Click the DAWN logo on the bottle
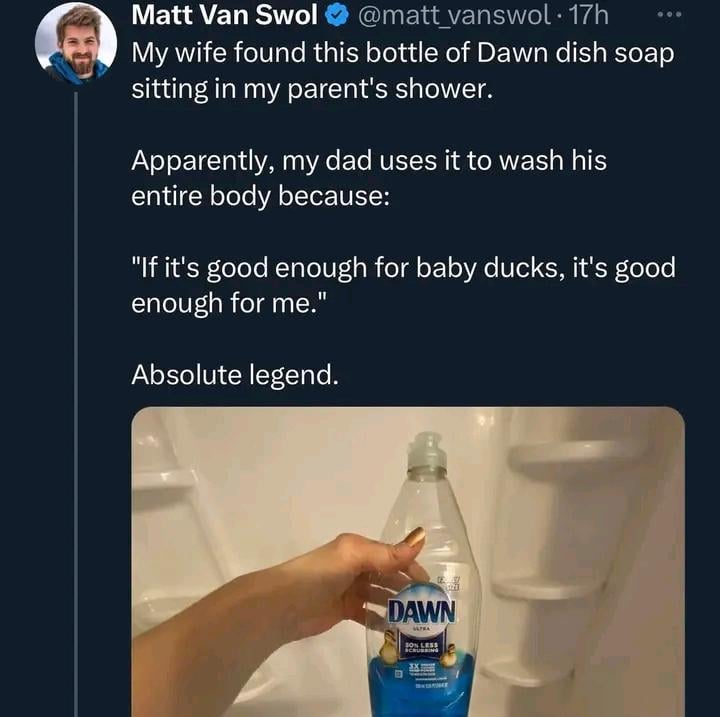The width and height of the screenshot is (720, 717). point(422,610)
